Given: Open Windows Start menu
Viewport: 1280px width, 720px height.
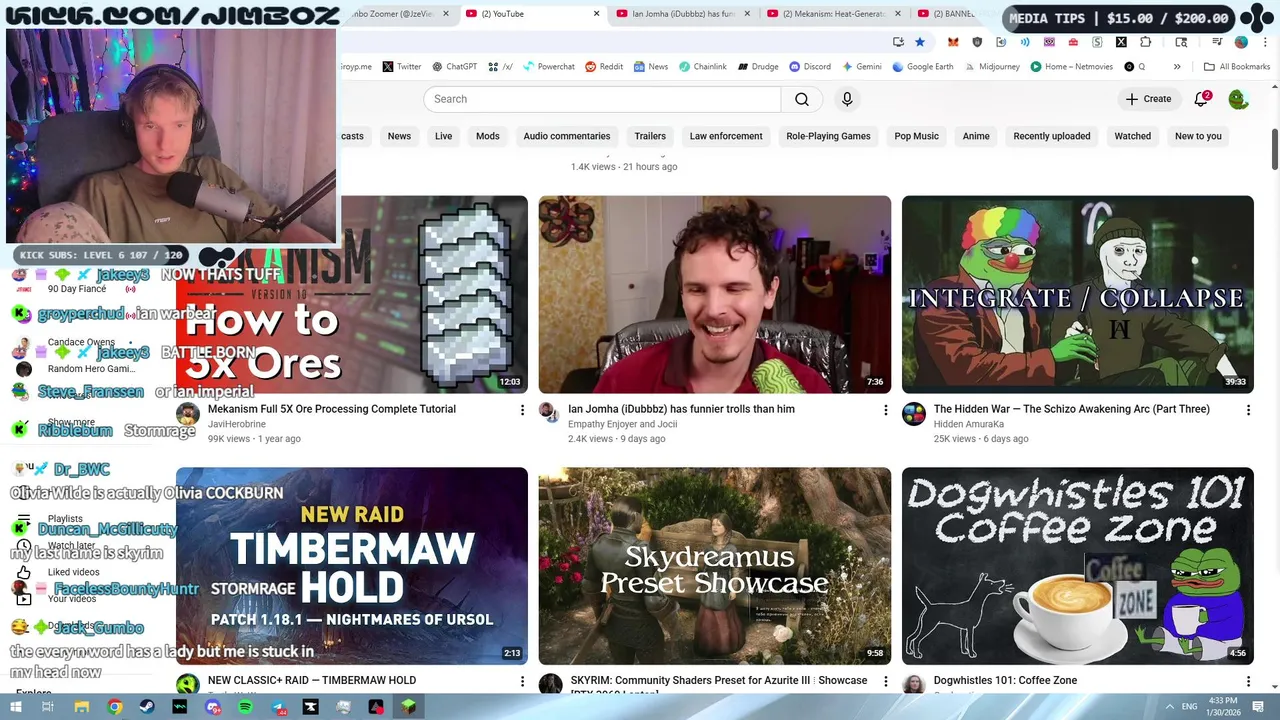Looking at the screenshot, I should (x=15, y=707).
